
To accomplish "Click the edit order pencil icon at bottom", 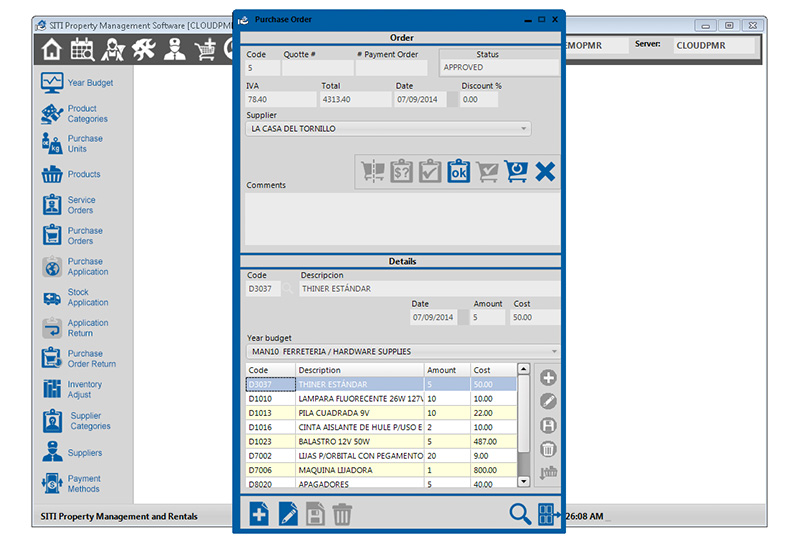I will click(288, 514).
